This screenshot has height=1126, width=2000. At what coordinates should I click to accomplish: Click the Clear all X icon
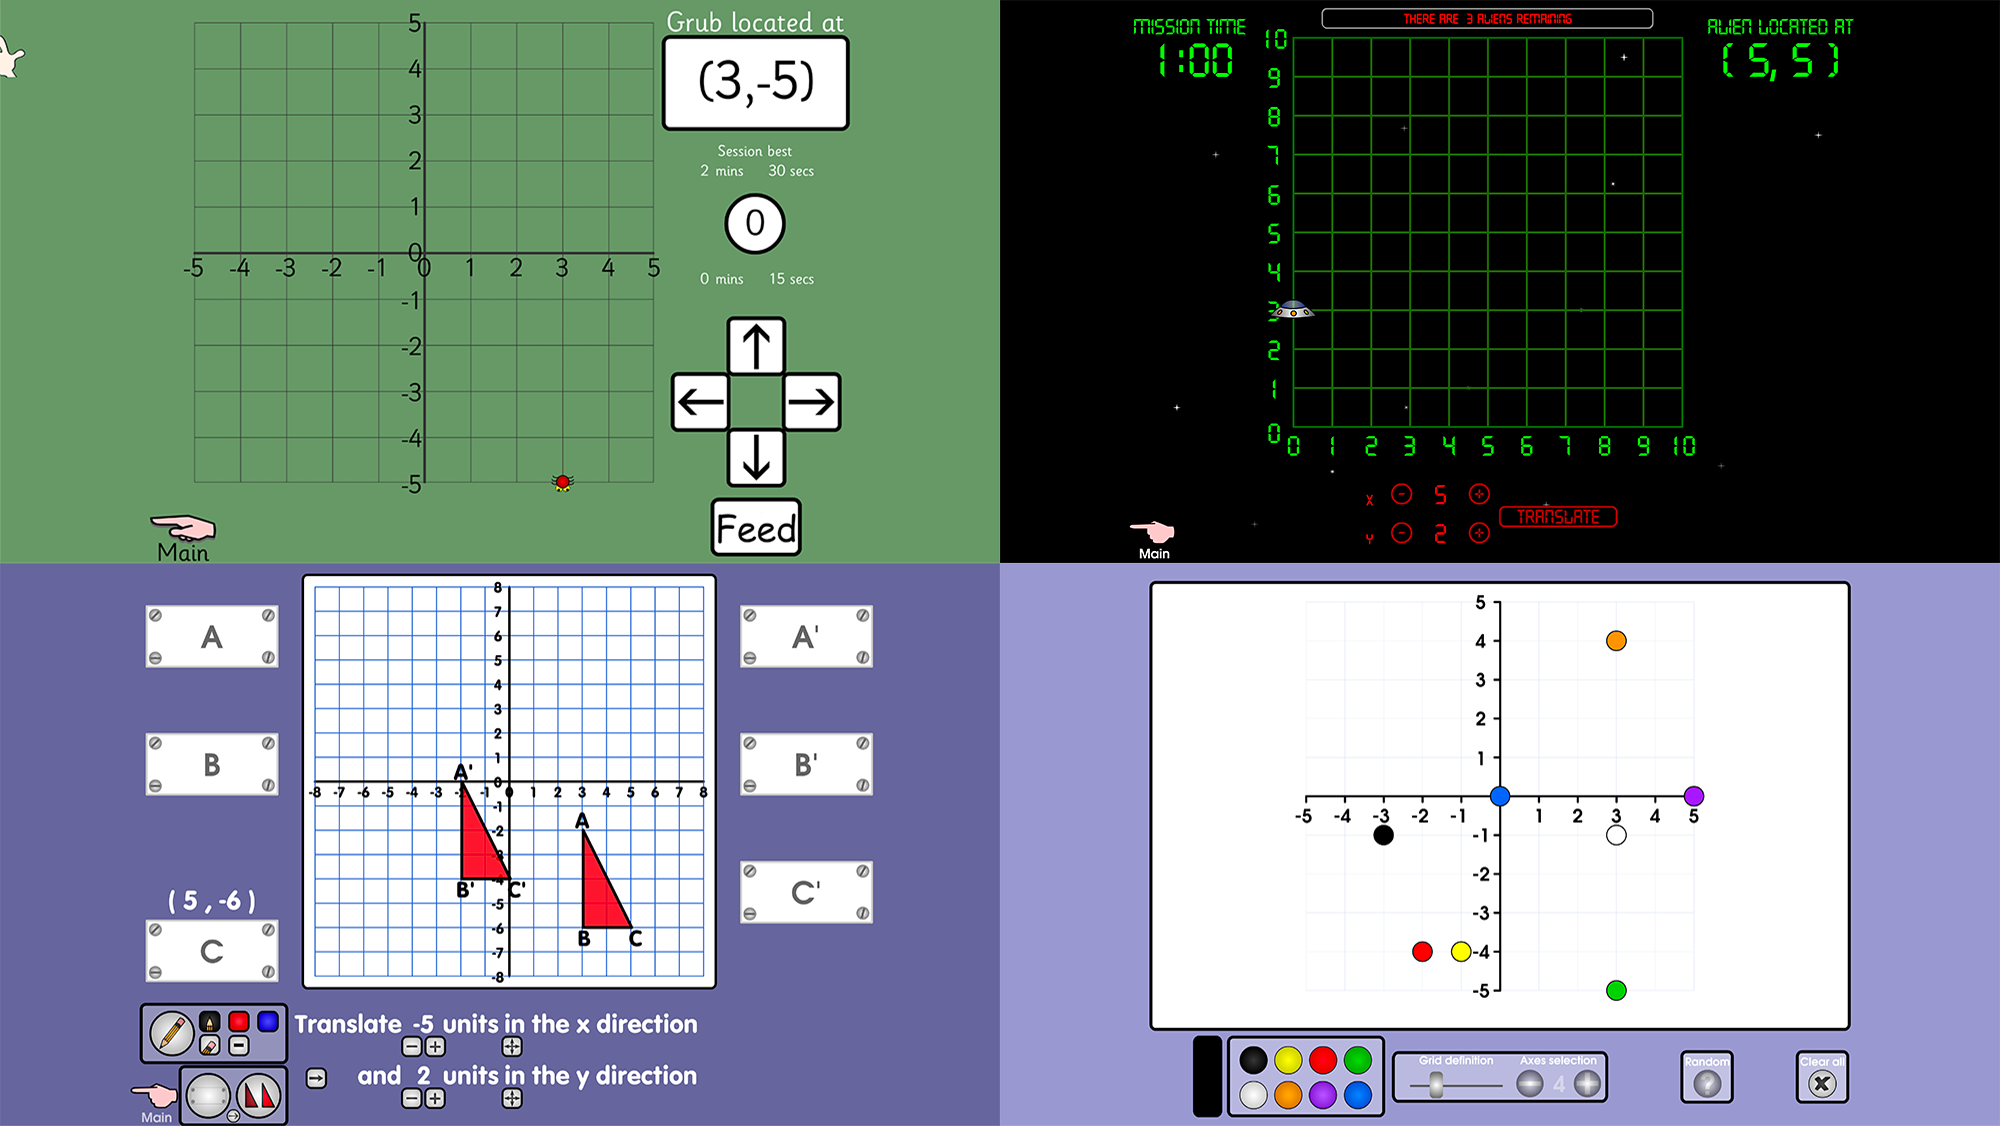(1822, 1083)
